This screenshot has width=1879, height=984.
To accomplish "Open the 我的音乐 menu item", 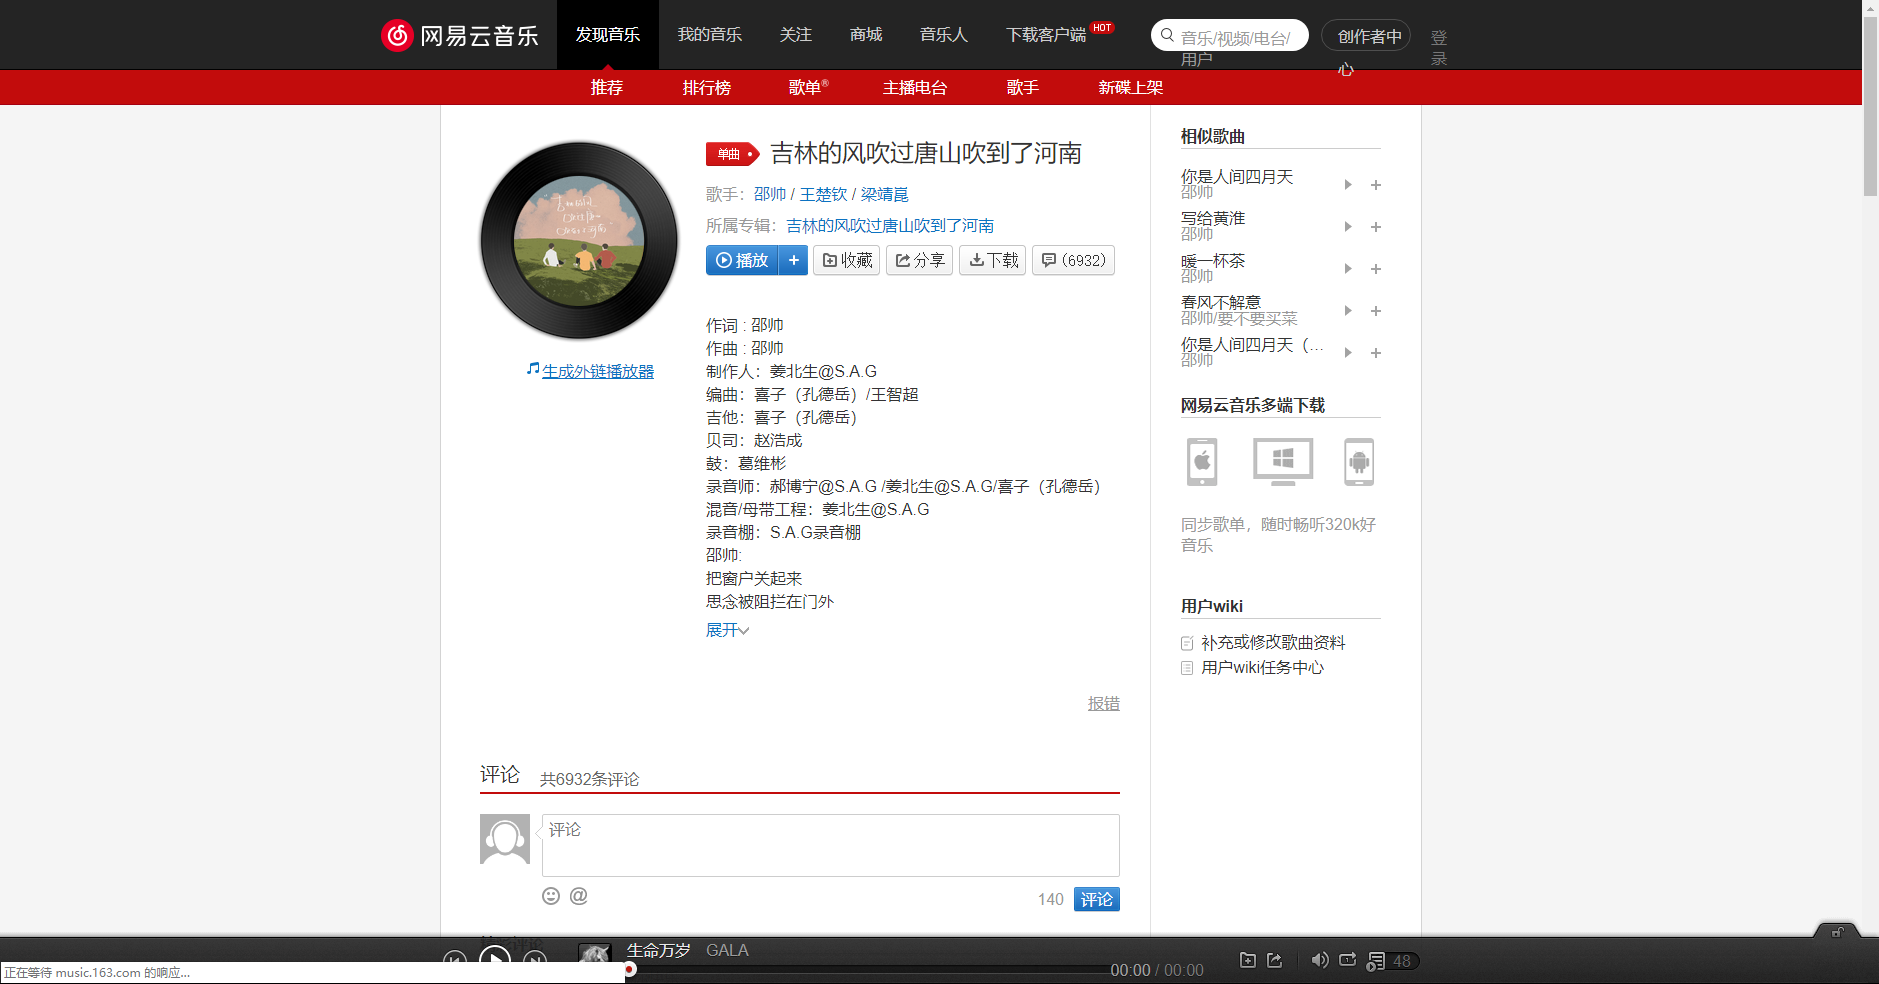I will click(709, 34).
